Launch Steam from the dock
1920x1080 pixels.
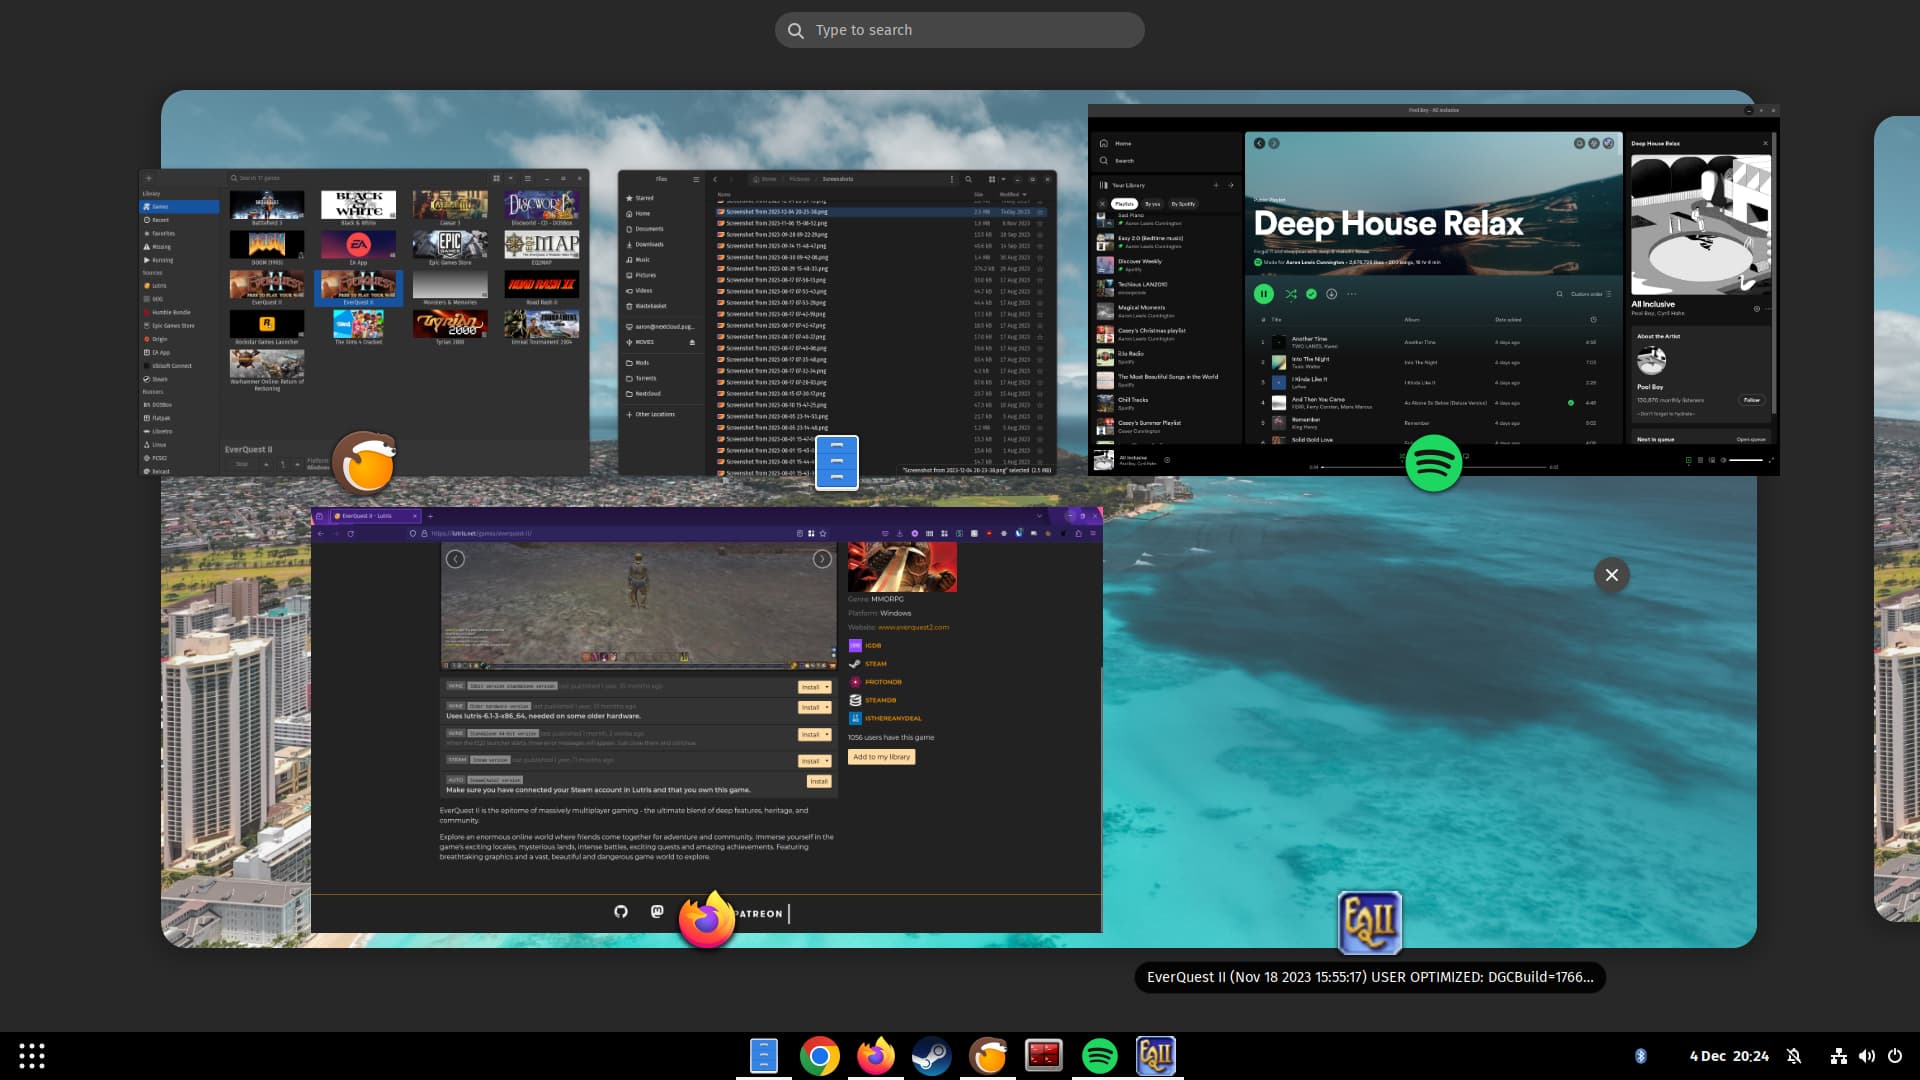point(931,1056)
